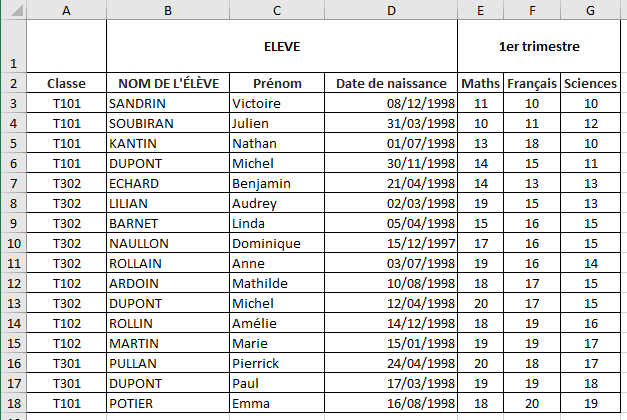Select the column G header
627x420 pixels.
pos(591,10)
